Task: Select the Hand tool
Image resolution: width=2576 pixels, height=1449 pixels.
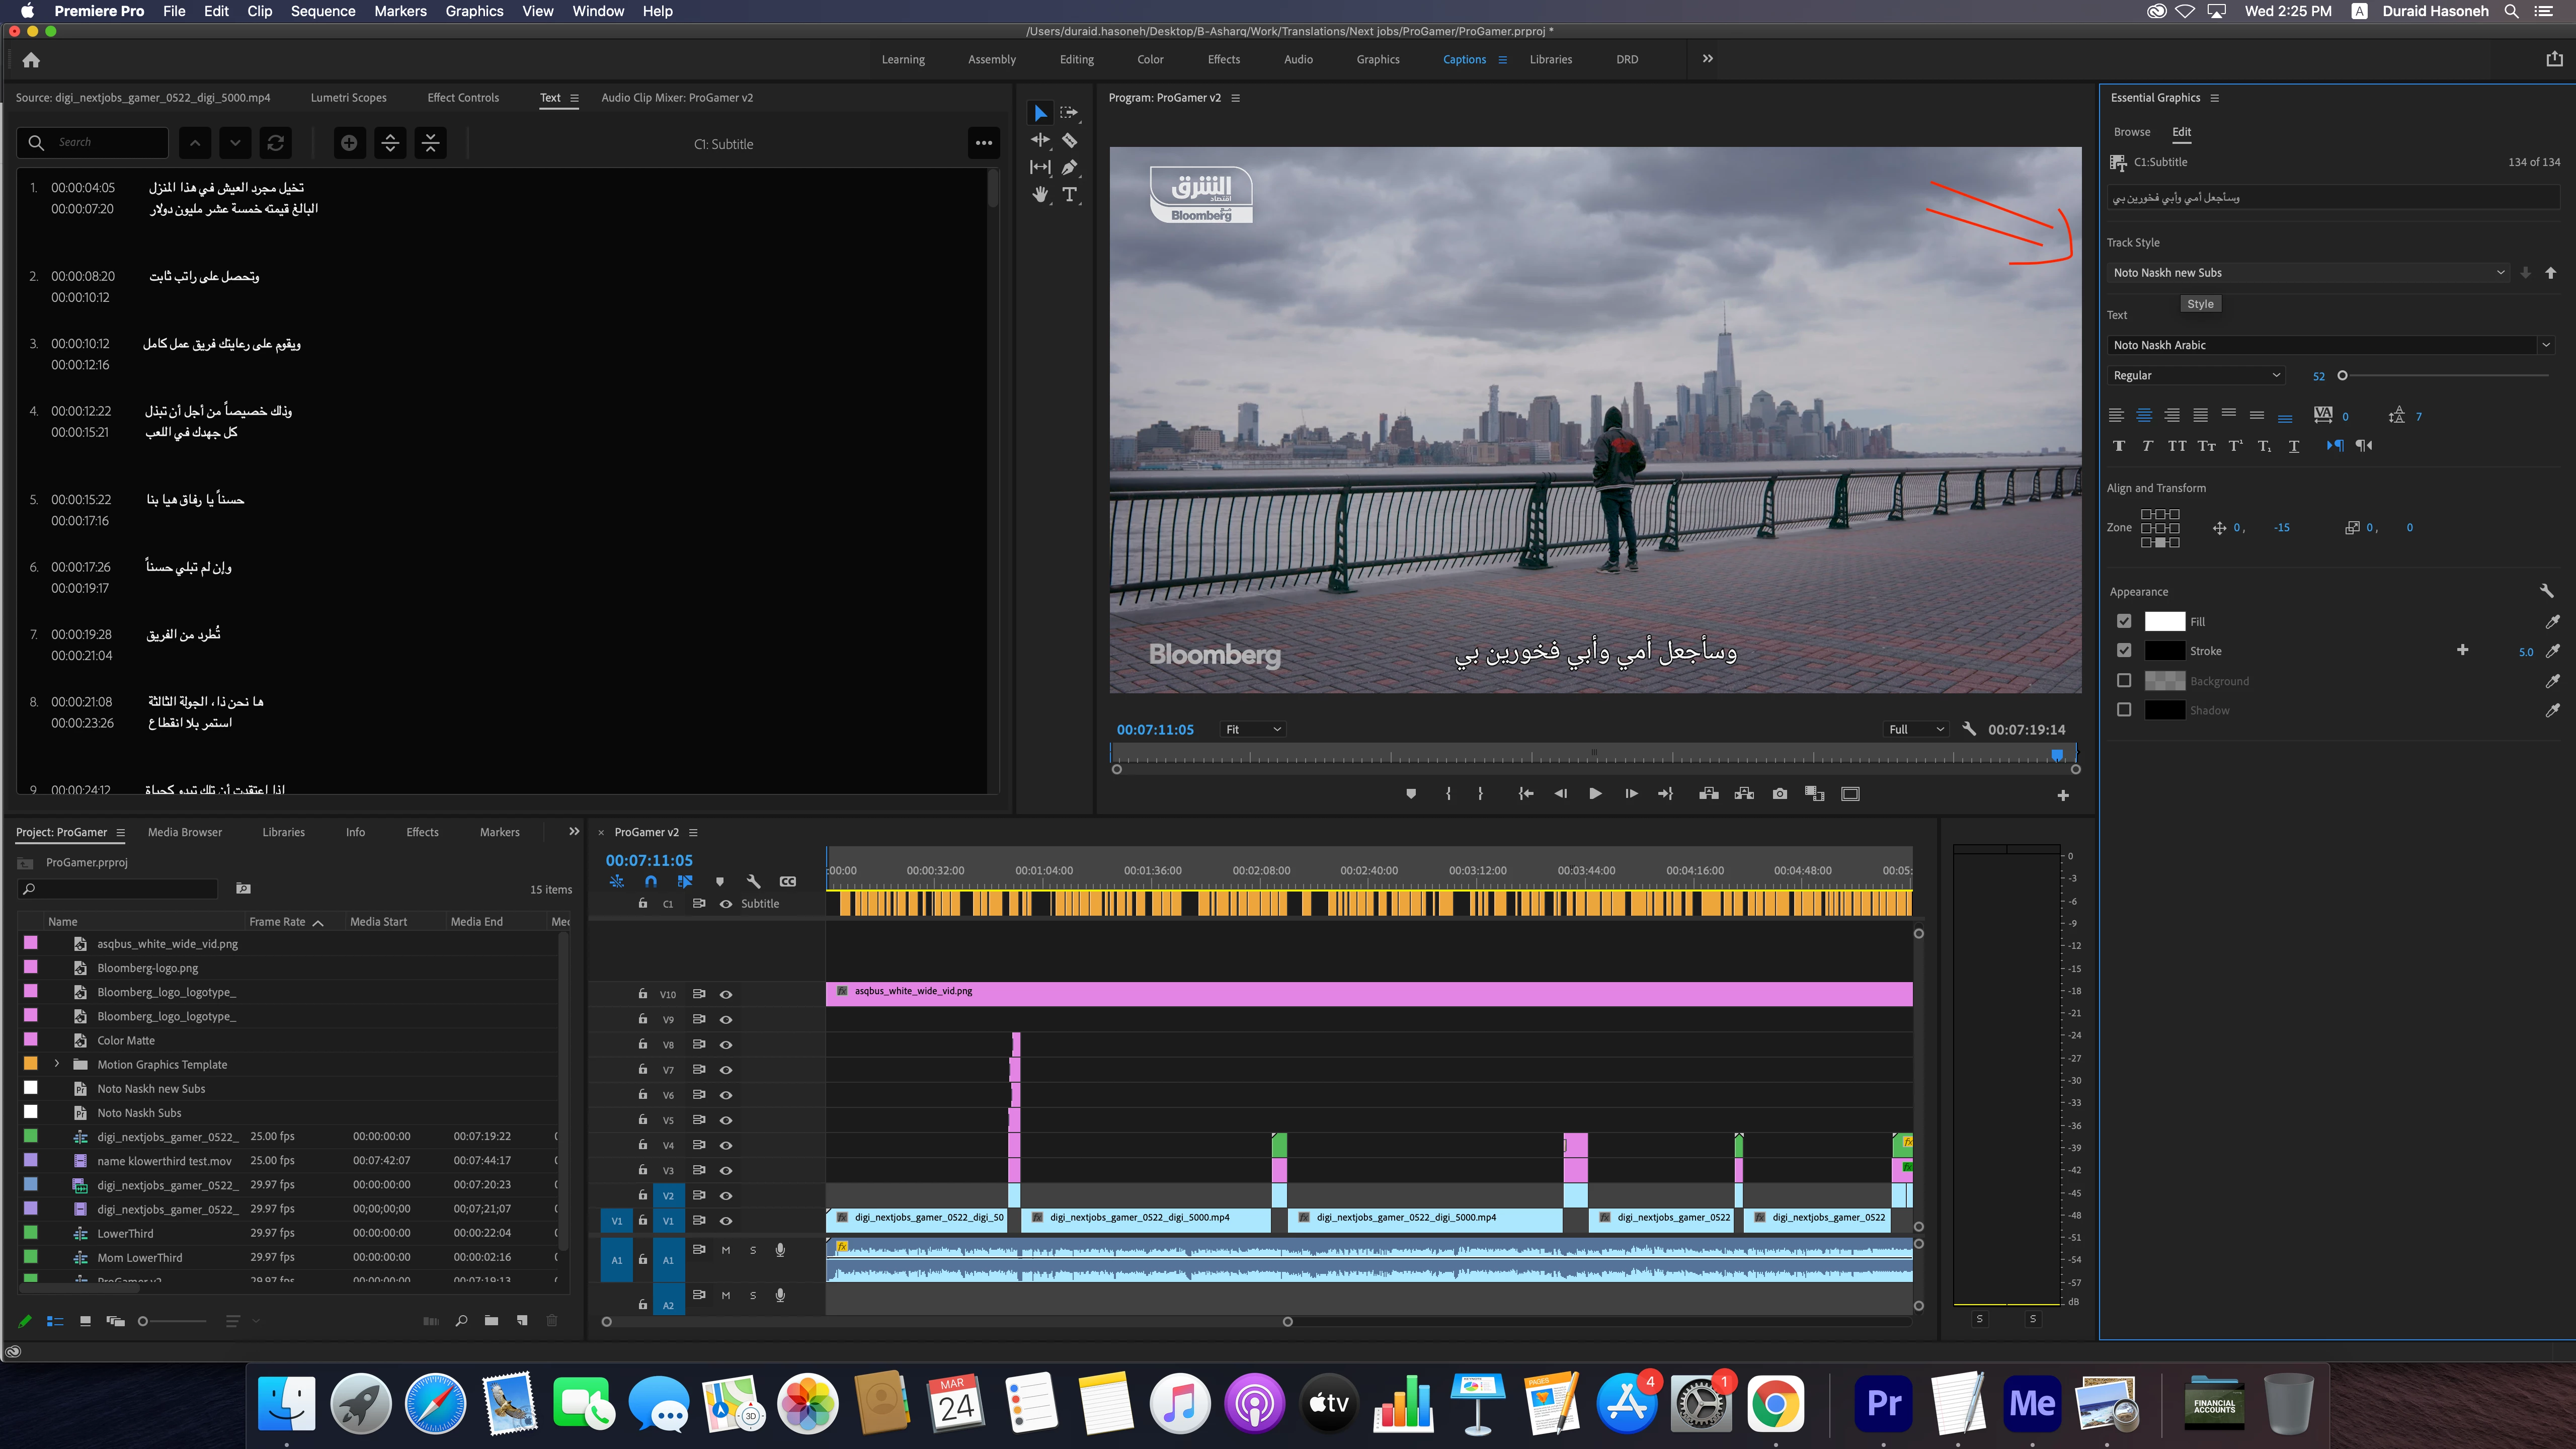Action: 1040,194
